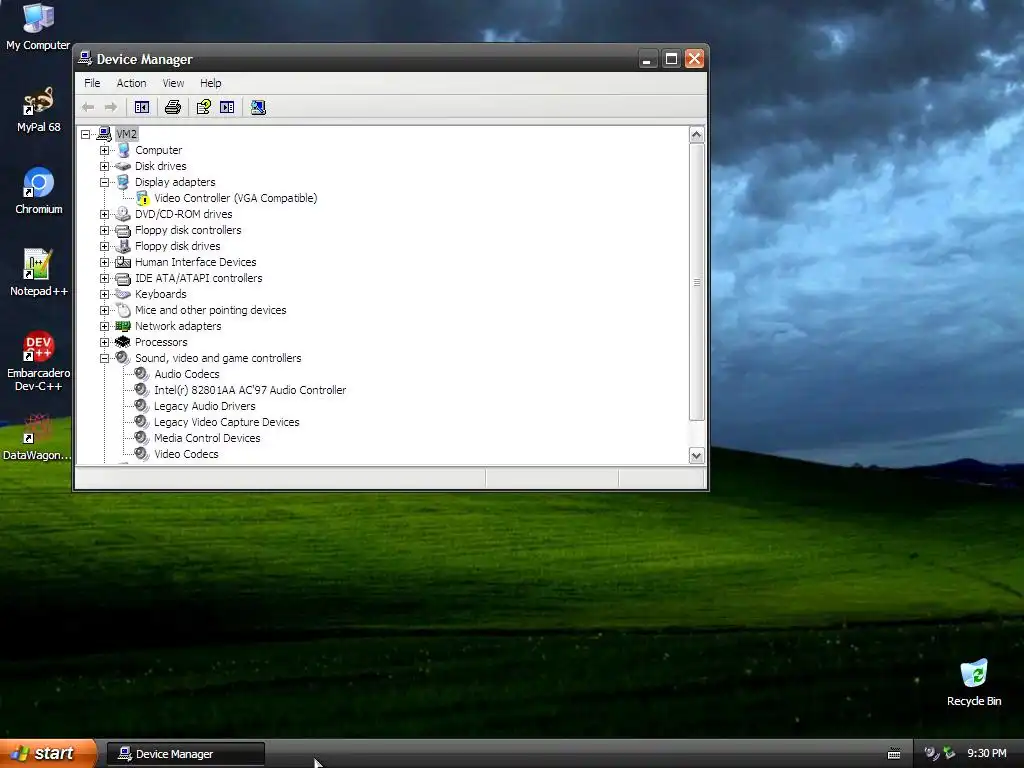Open the File menu
This screenshot has width=1024, height=768.
[92, 83]
